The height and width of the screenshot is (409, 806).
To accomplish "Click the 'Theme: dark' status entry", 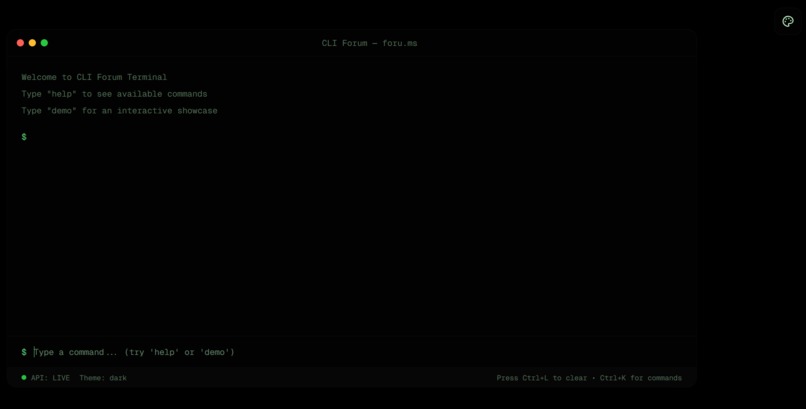I will pos(103,378).
